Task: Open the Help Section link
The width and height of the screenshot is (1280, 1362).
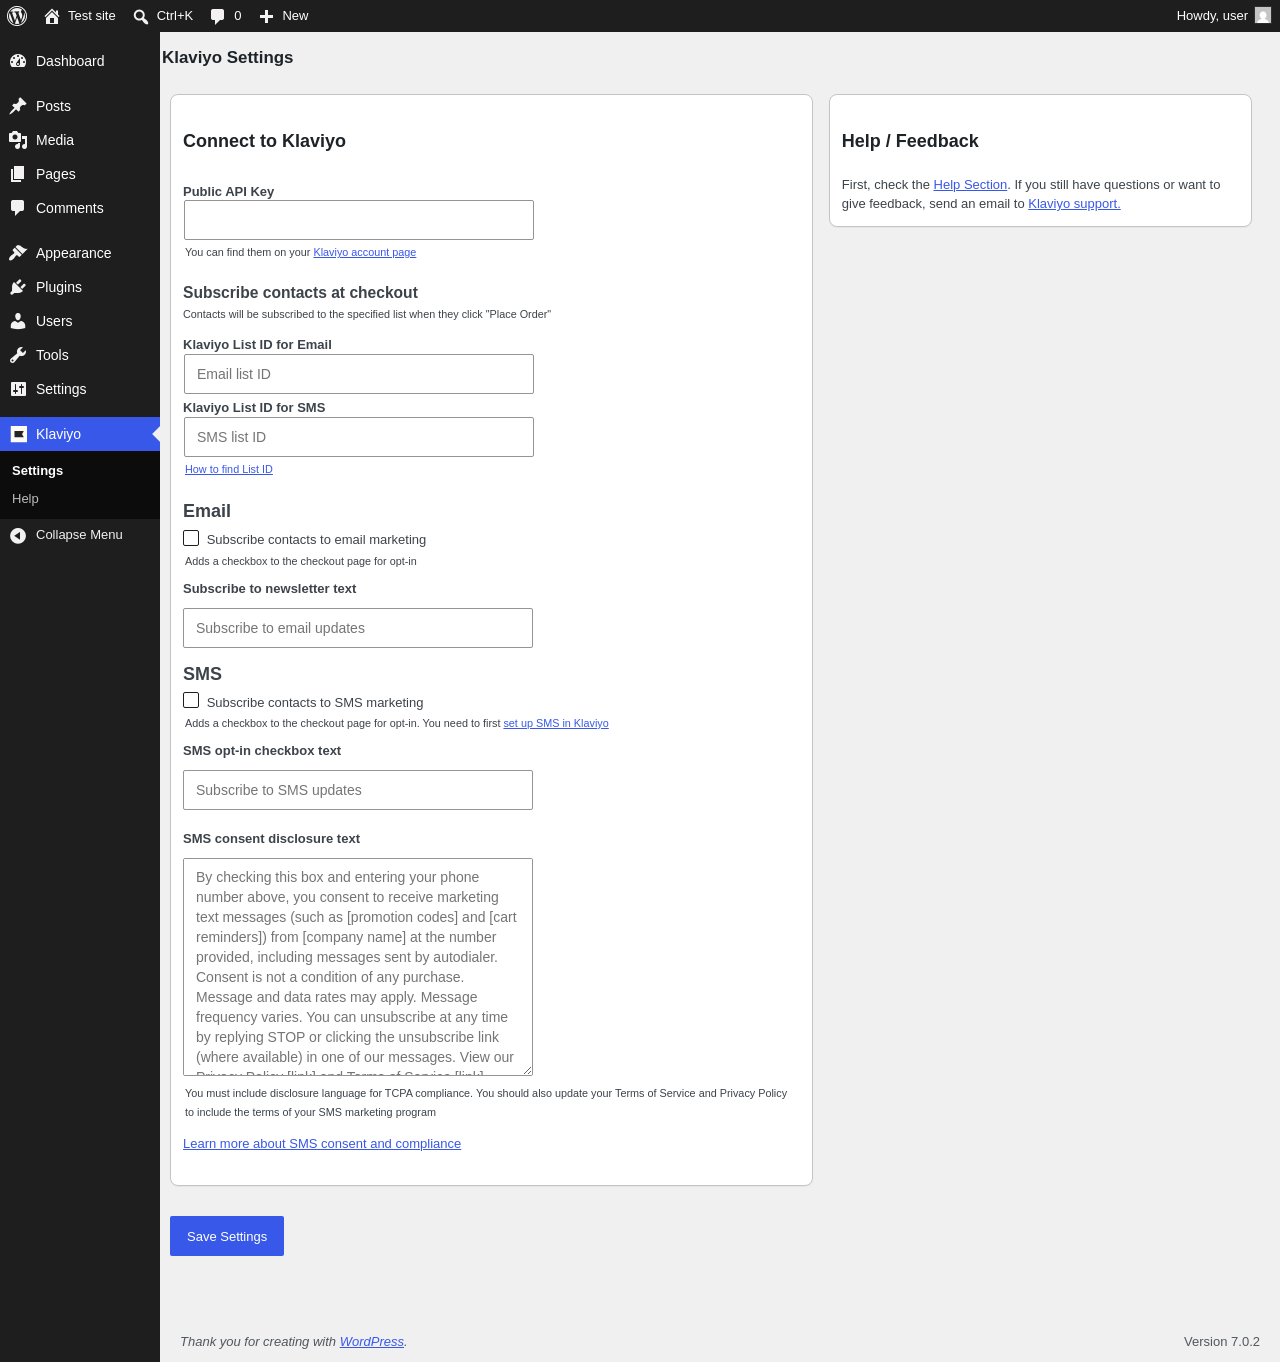Action: [x=970, y=185]
